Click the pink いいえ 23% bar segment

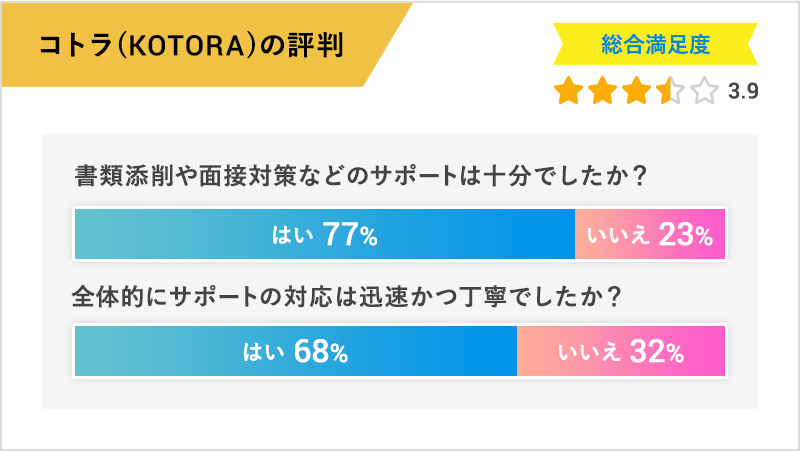coord(650,235)
